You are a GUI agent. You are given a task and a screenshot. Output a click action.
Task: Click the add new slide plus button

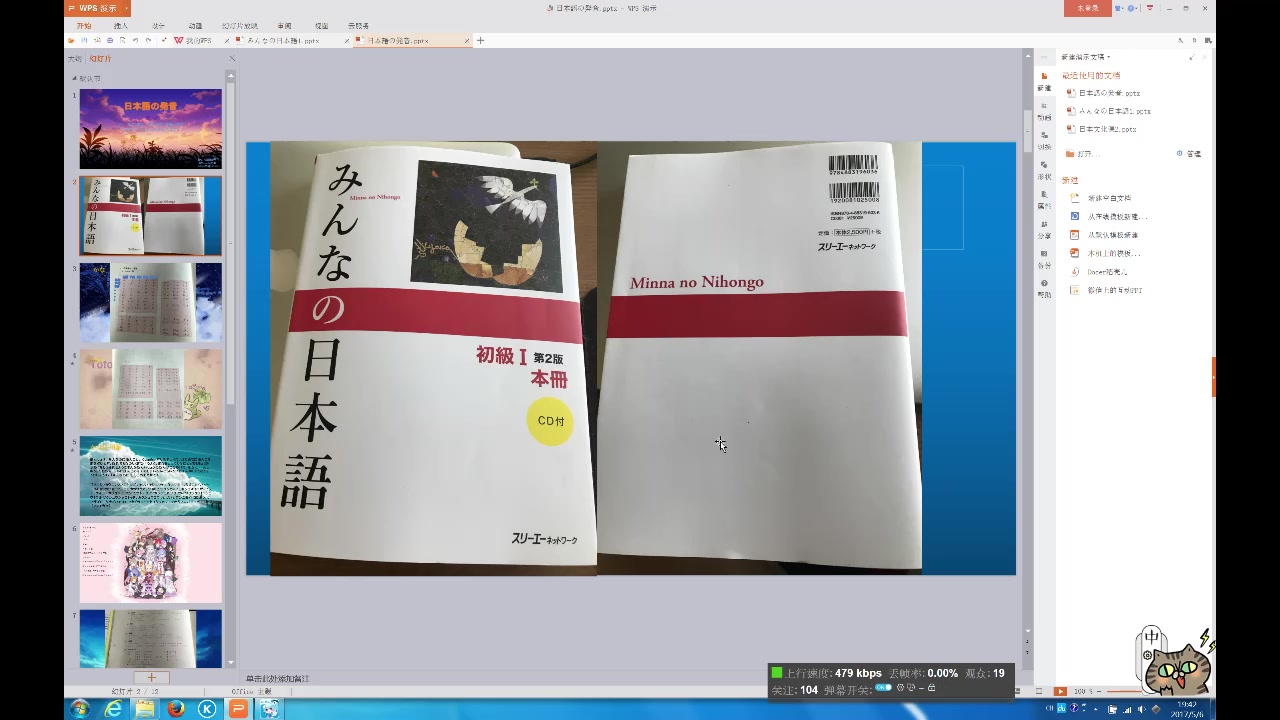coord(151,677)
